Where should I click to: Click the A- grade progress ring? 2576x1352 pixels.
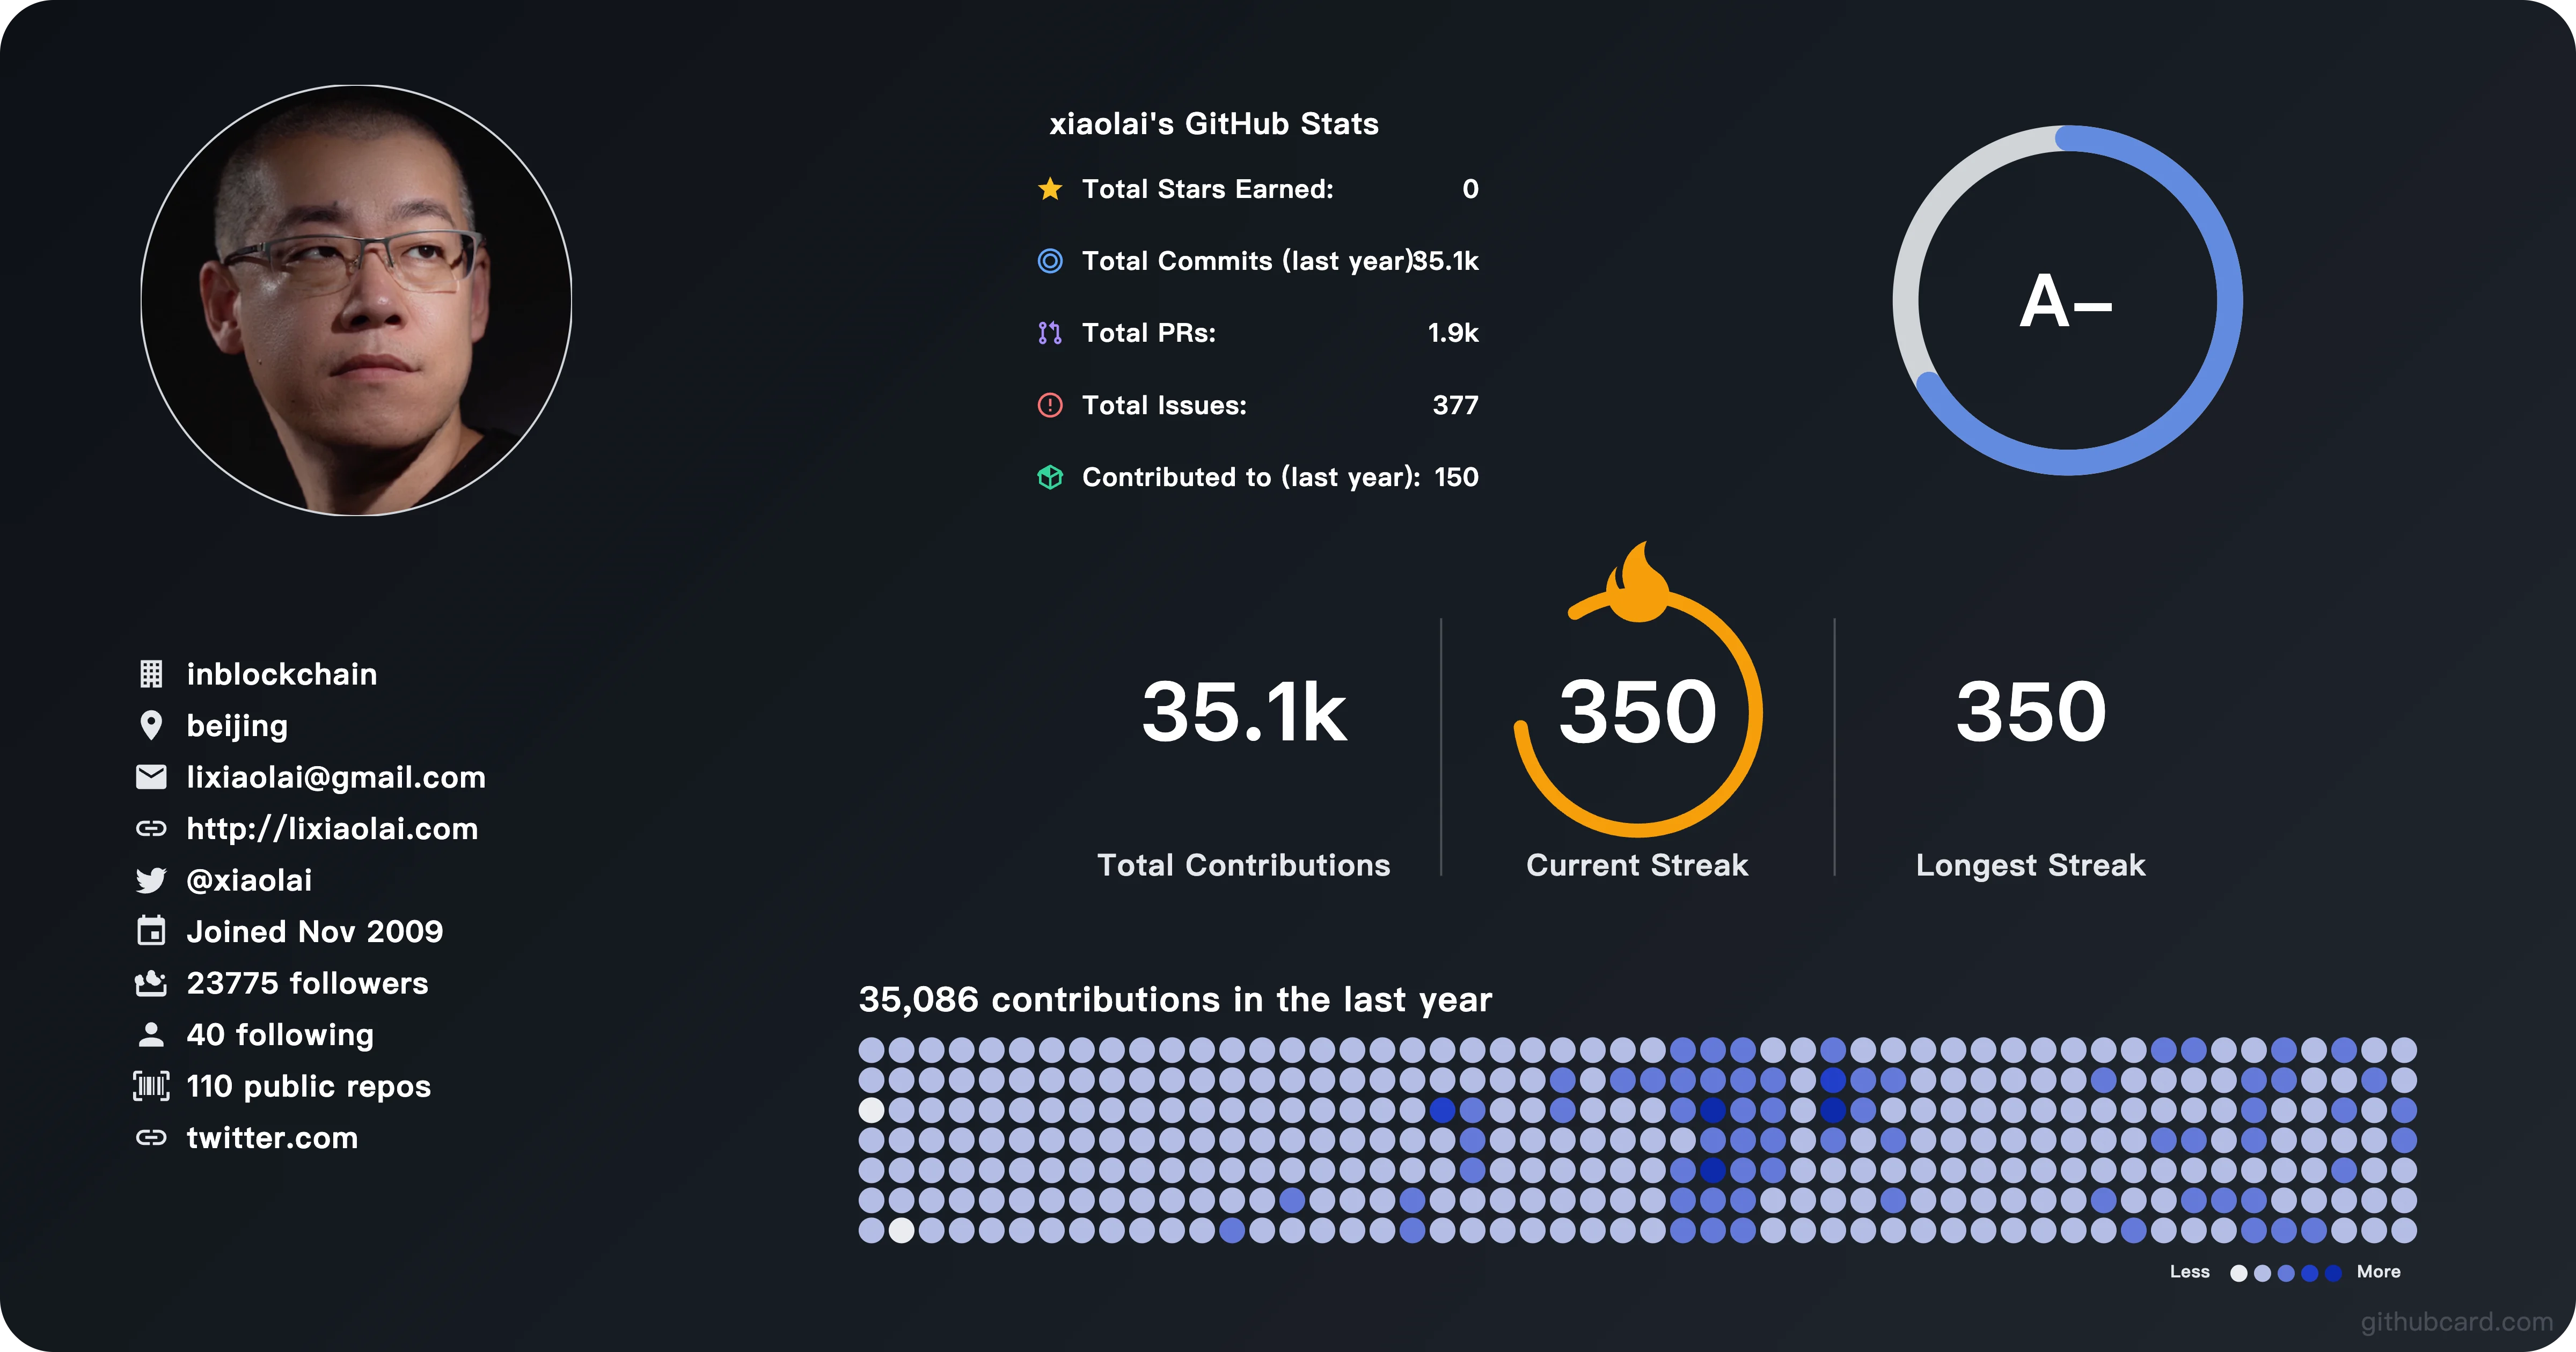coord(2067,300)
